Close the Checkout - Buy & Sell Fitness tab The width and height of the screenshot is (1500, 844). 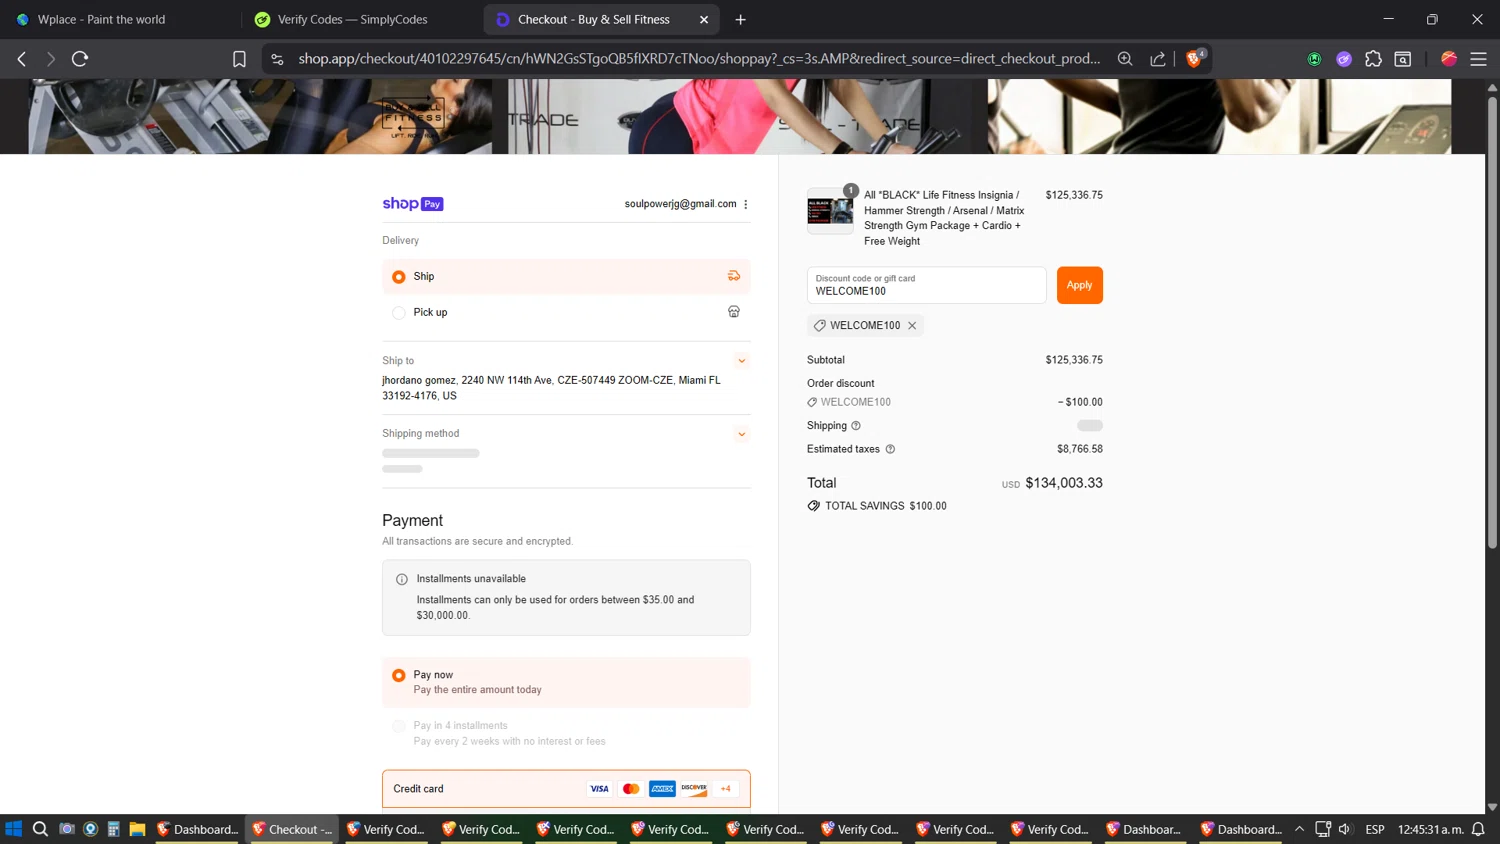tap(704, 19)
